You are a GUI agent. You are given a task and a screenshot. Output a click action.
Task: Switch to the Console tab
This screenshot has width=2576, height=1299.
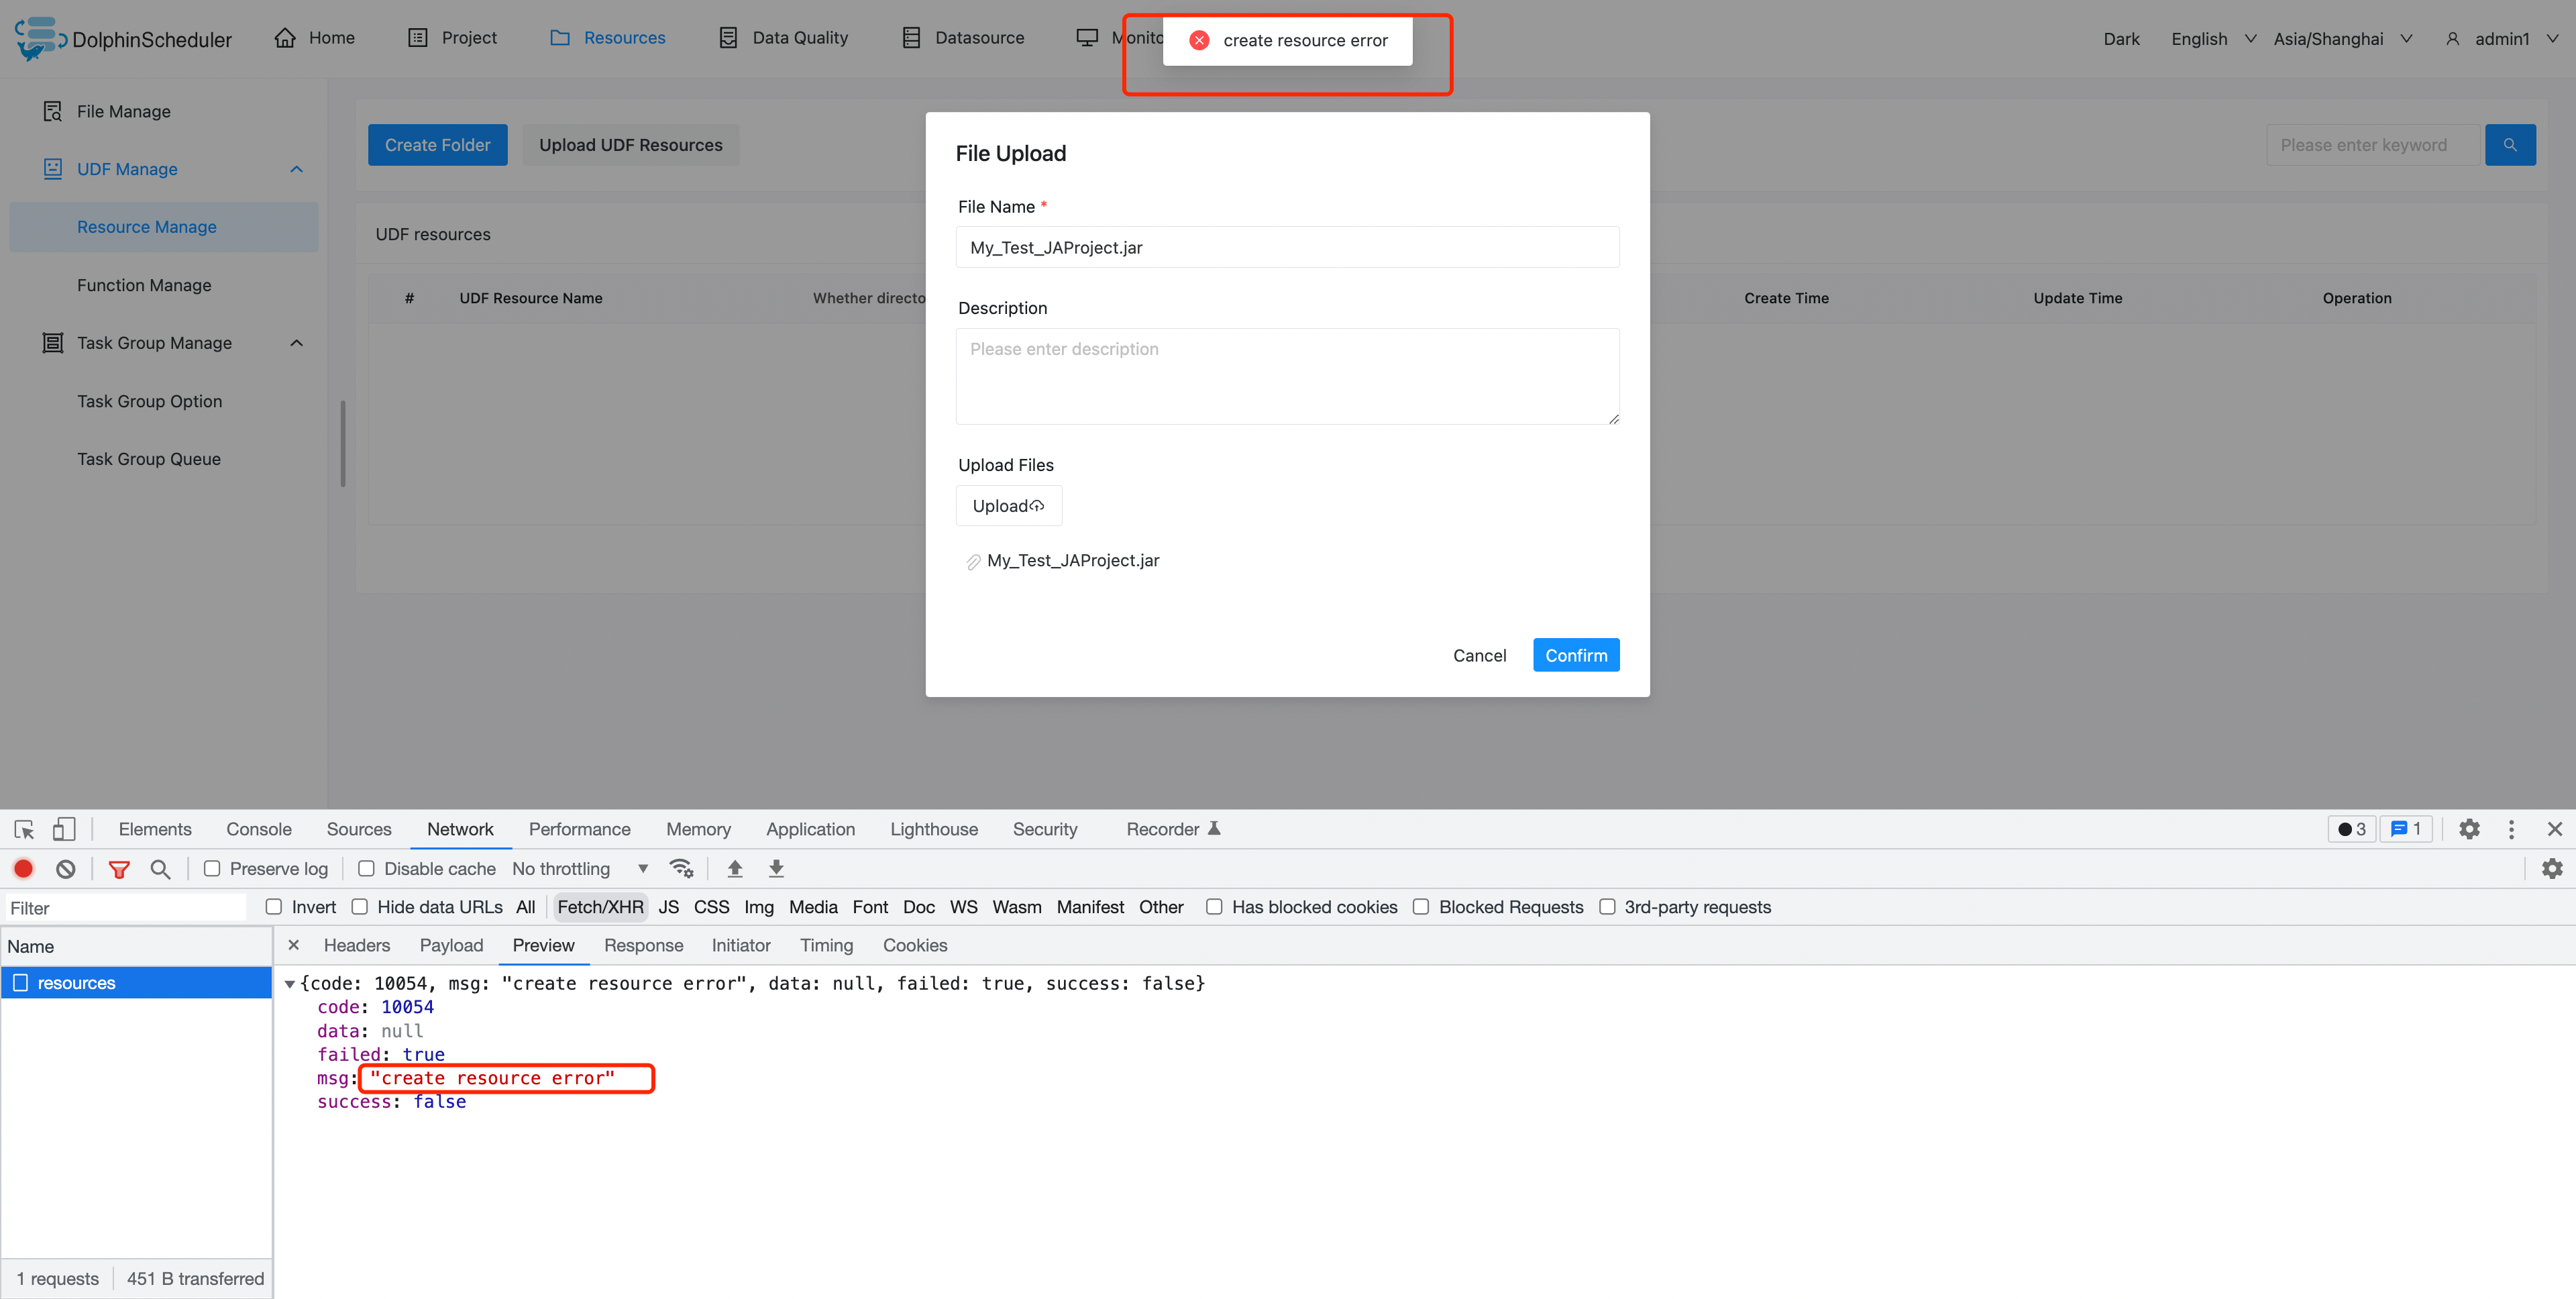[x=259, y=829]
